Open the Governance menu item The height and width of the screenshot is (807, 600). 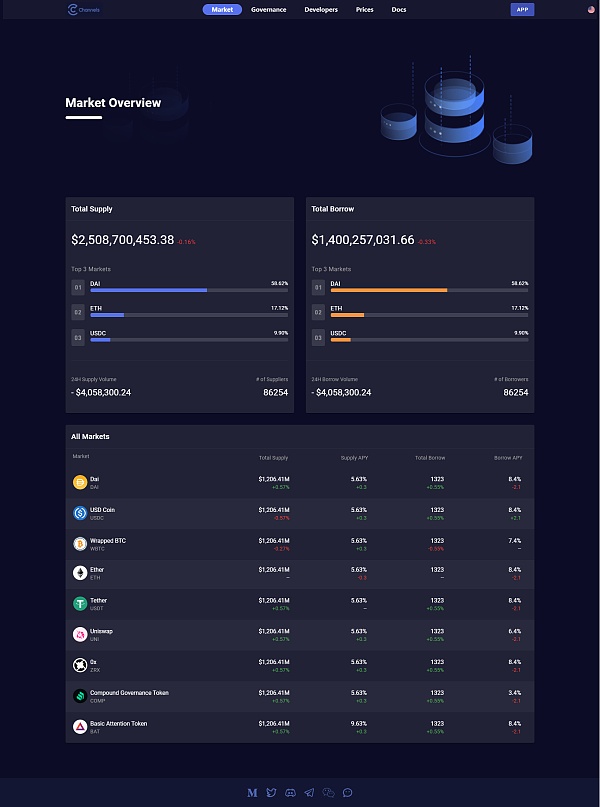pyautogui.click(x=268, y=9)
